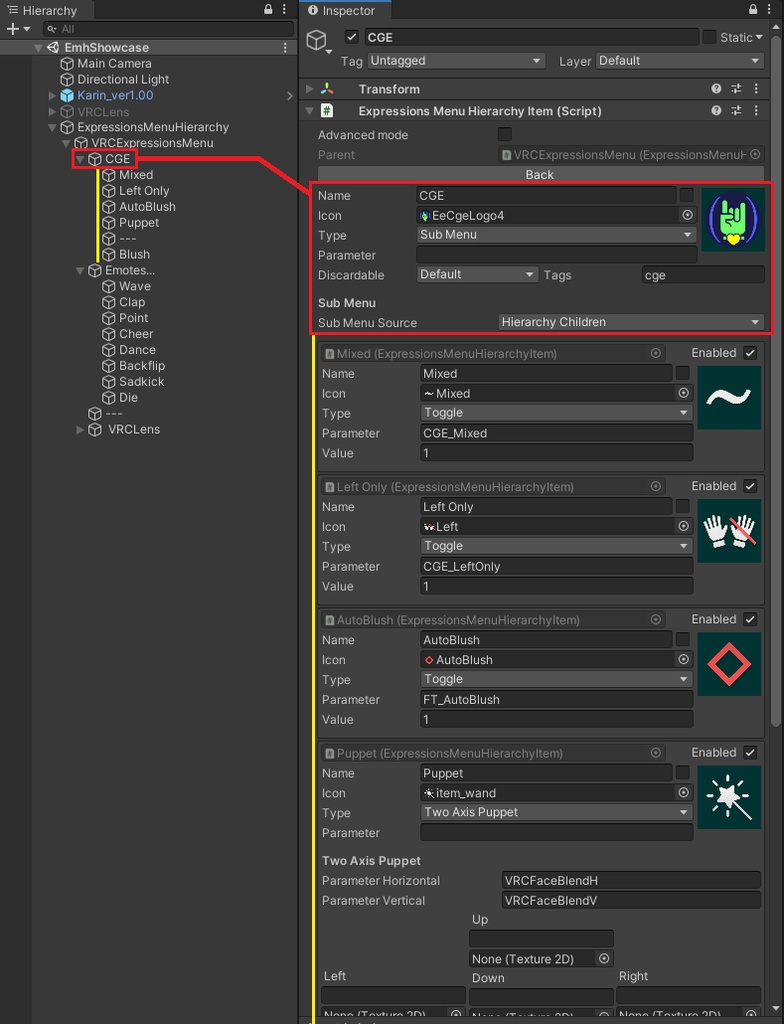The height and width of the screenshot is (1024, 784).
Task: Open the Hierarchy panel three-dot menu
Action: [x=284, y=9]
